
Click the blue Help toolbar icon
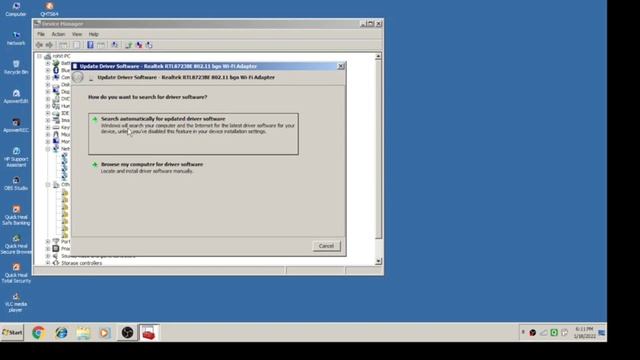90,45
